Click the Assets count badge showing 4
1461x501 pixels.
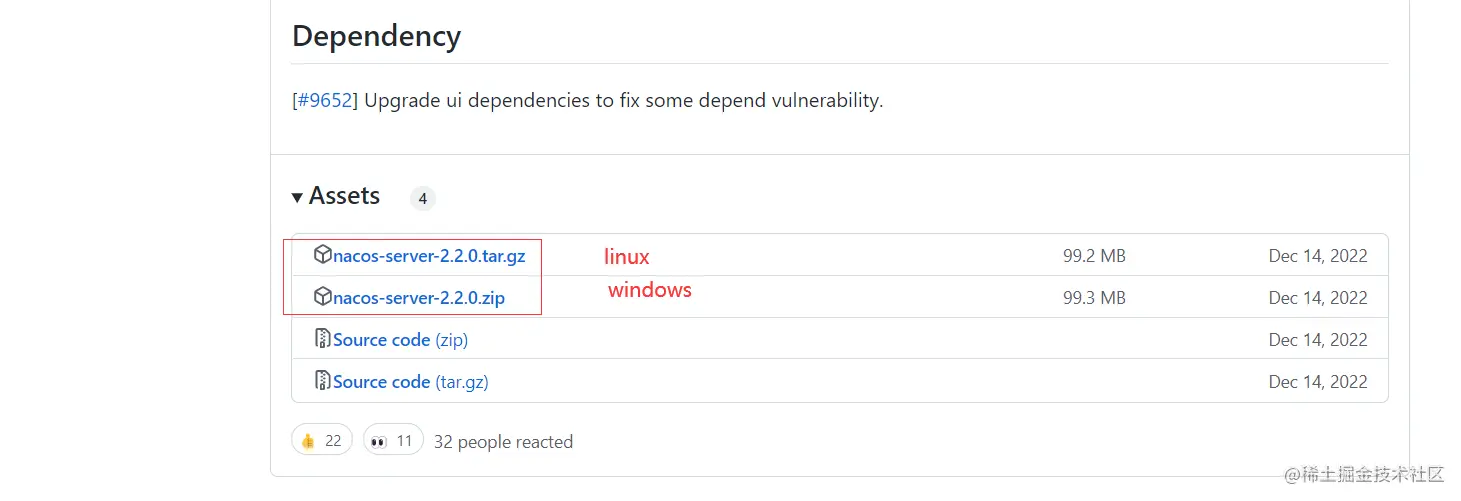point(423,199)
